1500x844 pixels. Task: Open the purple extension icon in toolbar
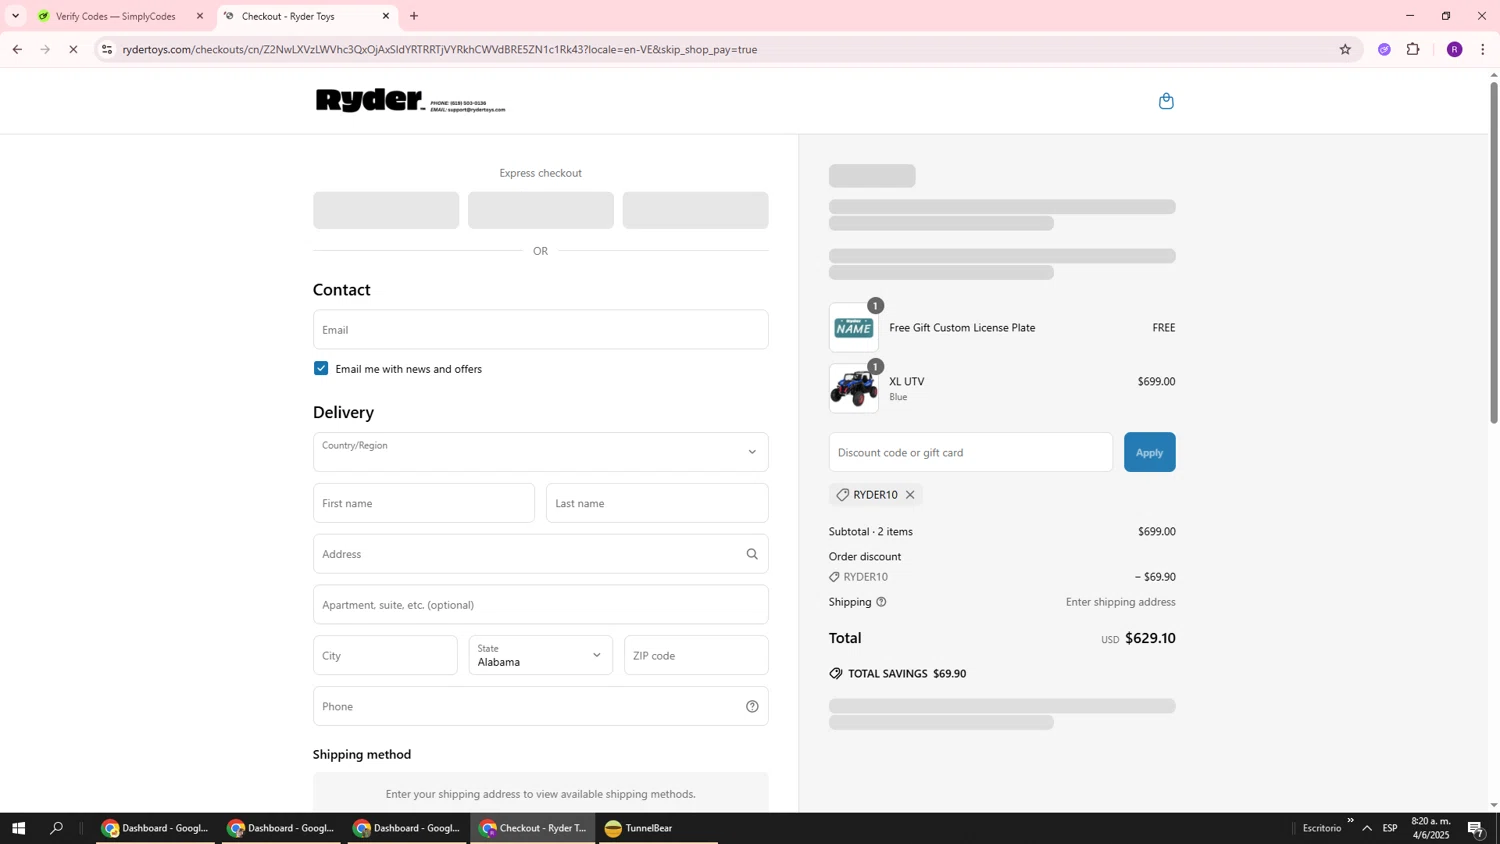pyautogui.click(x=1384, y=49)
